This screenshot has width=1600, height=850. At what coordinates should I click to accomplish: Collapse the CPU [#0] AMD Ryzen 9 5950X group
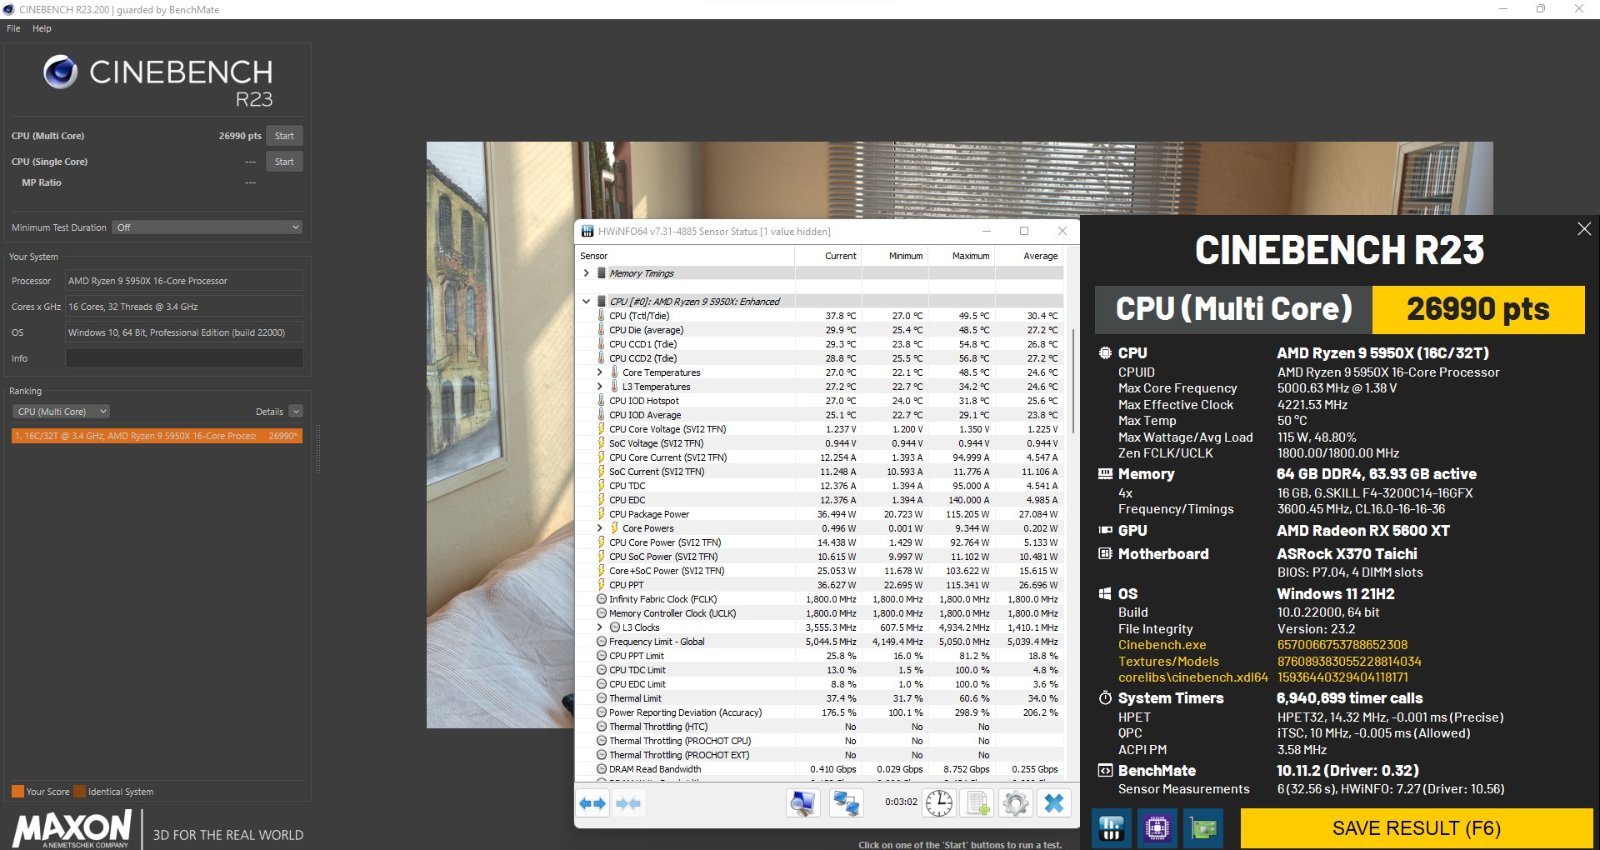[586, 301]
